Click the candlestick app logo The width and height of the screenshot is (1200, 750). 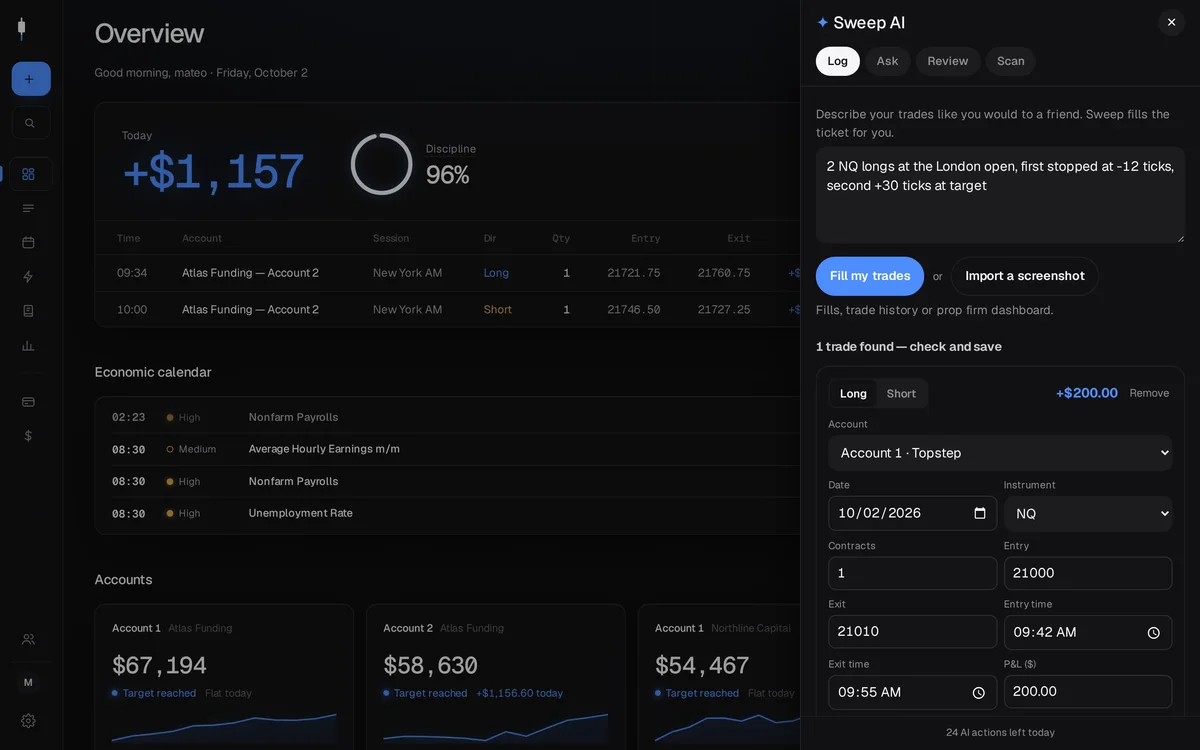21,28
